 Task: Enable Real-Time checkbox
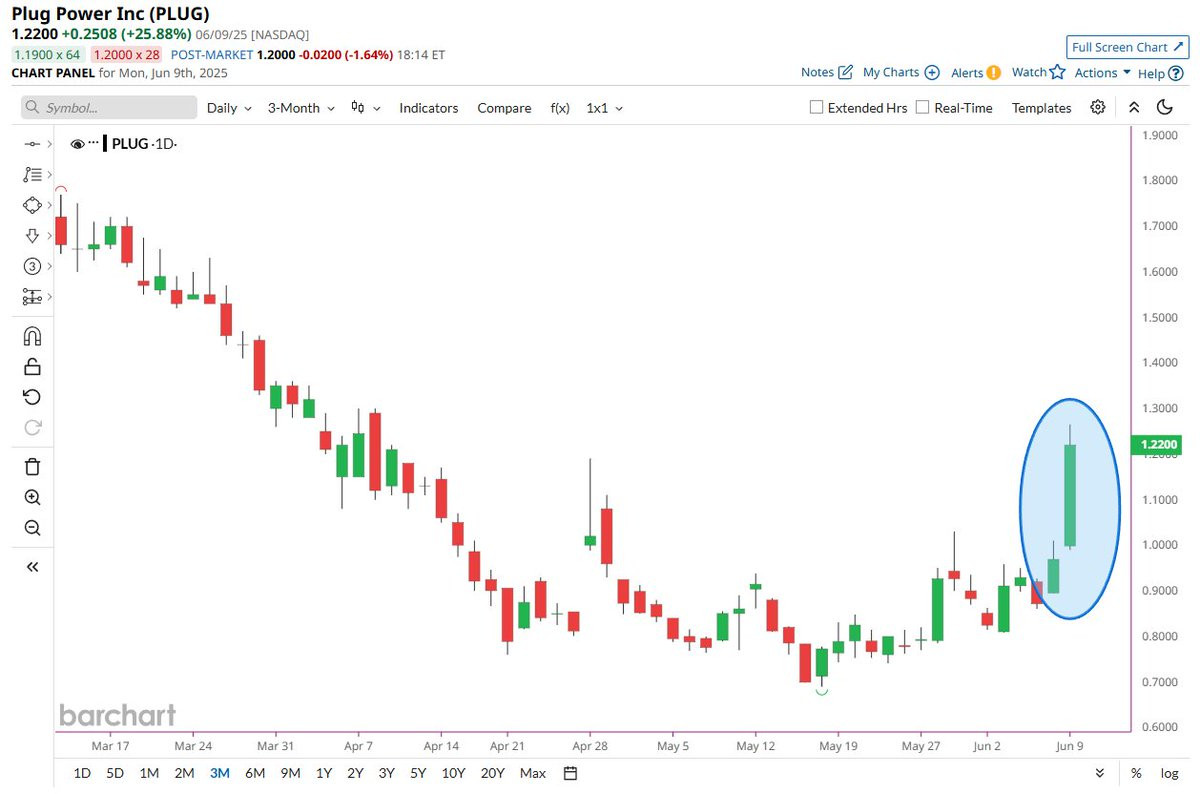[922, 107]
